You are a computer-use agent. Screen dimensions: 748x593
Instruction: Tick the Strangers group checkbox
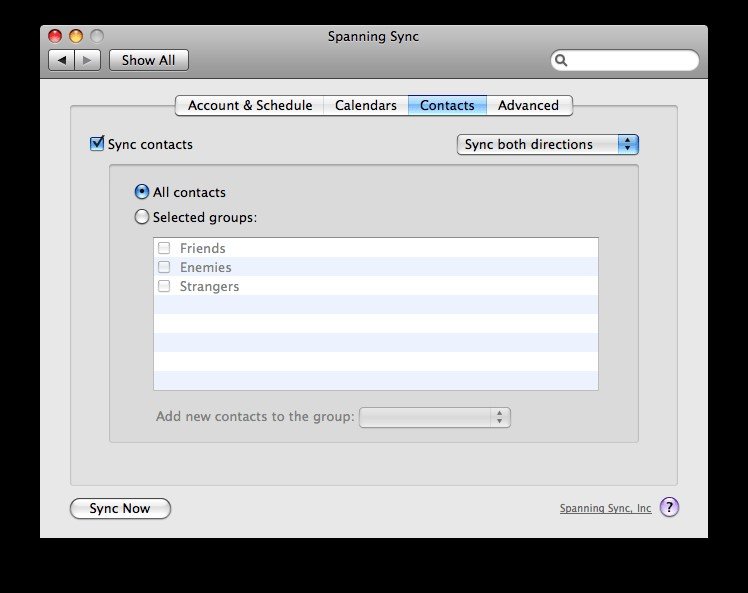(x=164, y=286)
